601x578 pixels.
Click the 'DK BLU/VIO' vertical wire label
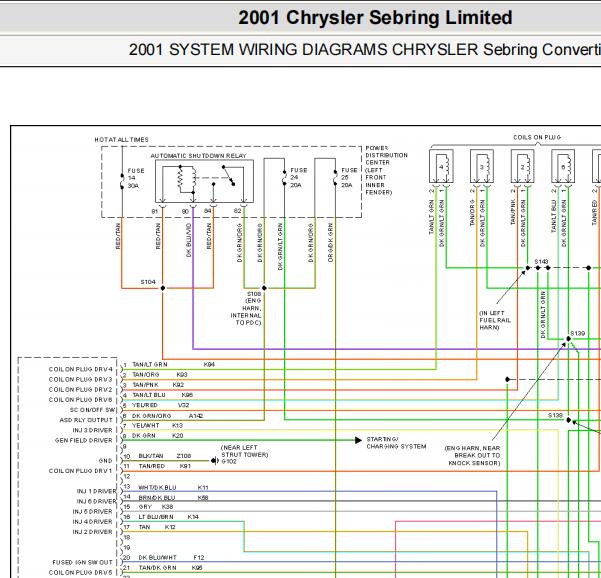point(189,240)
